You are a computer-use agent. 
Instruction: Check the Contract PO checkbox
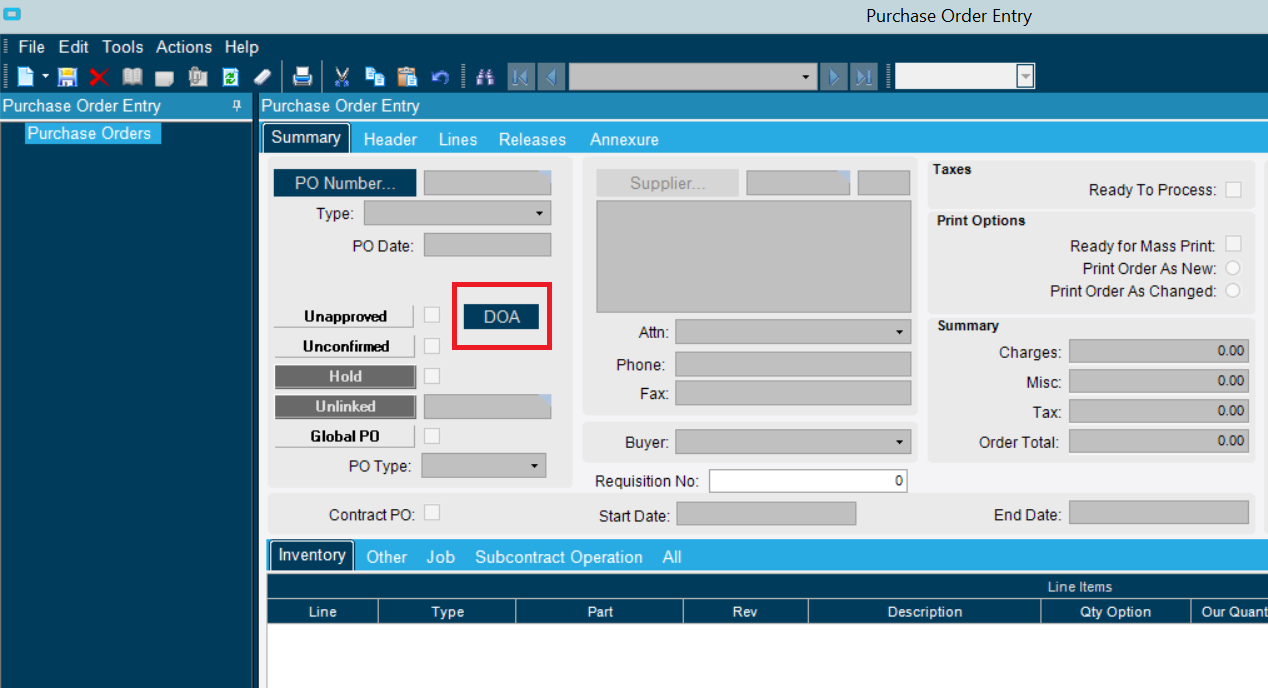tap(432, 513)
